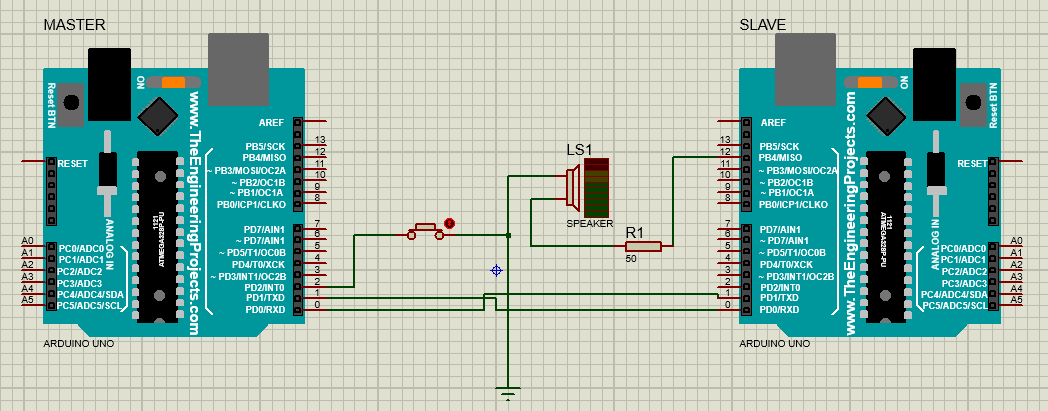Click the speaker level bar graph

pos(596,188)
